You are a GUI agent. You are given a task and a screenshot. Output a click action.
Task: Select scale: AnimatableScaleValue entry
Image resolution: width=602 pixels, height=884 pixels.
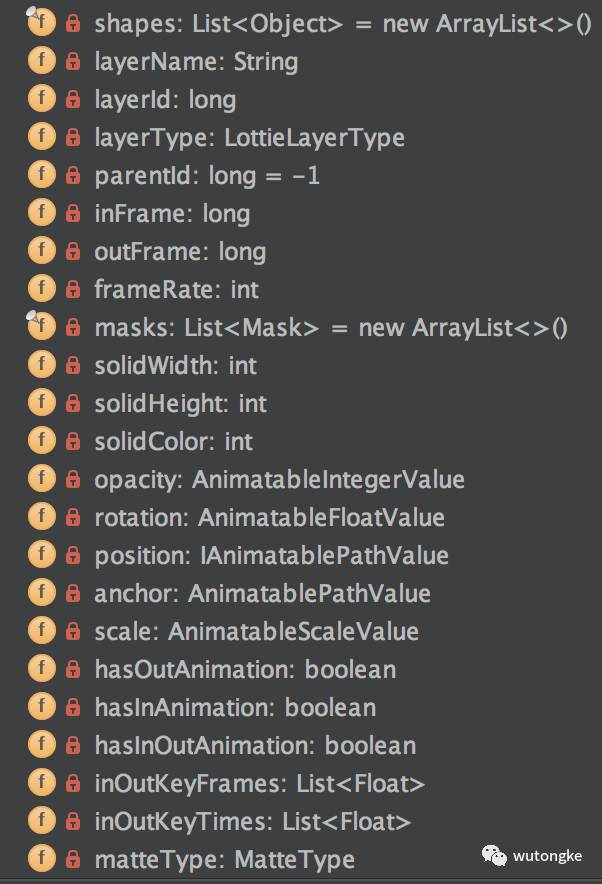coord(256,631)
